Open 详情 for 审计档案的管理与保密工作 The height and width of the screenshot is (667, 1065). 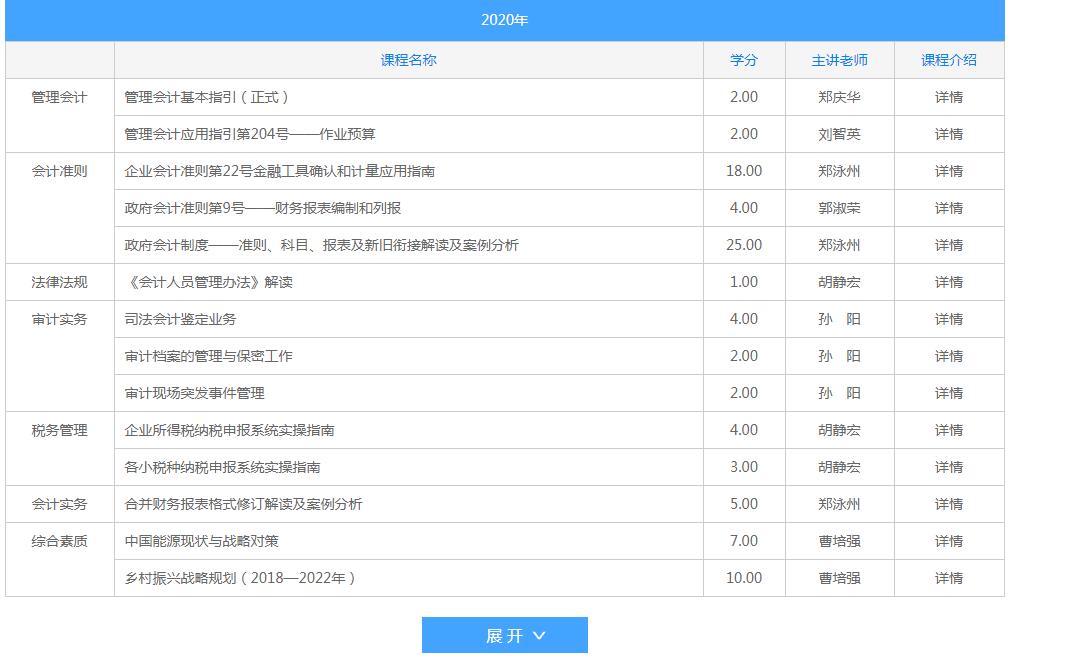click(x=948, y=356)
